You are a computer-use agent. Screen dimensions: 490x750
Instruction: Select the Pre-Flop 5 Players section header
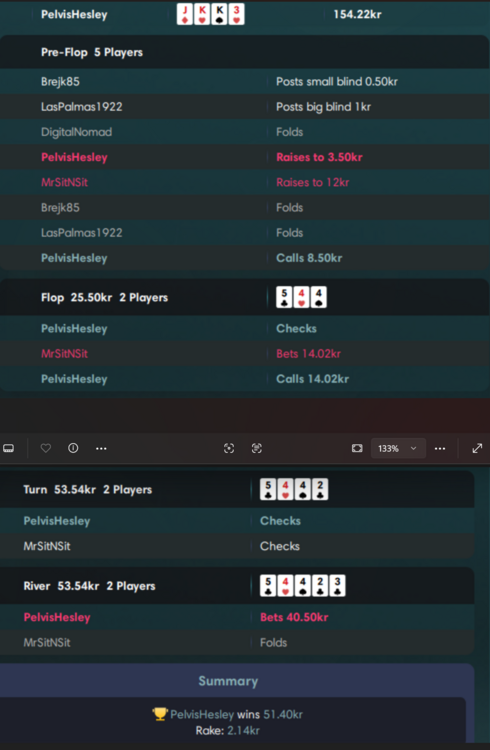click(x=92, y=53)
